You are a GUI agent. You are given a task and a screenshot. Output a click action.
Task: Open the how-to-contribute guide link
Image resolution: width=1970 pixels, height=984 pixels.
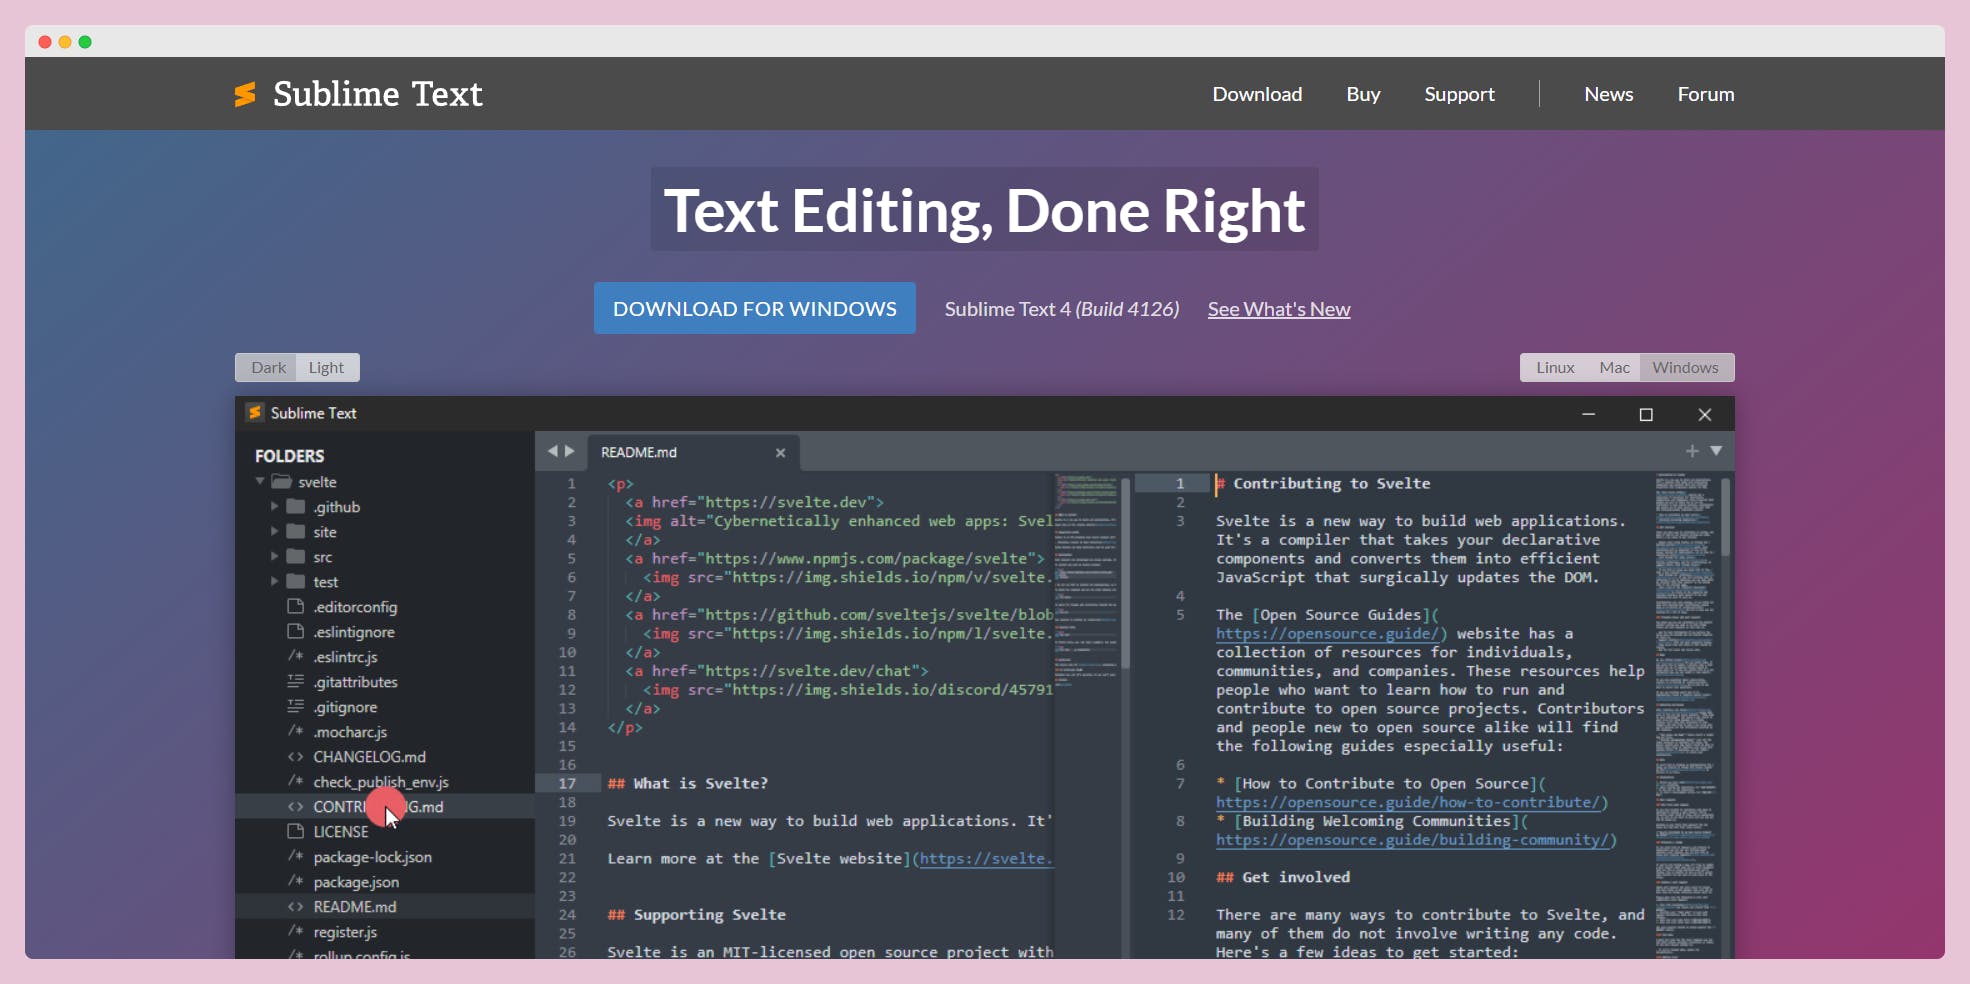click(1411, 802)
